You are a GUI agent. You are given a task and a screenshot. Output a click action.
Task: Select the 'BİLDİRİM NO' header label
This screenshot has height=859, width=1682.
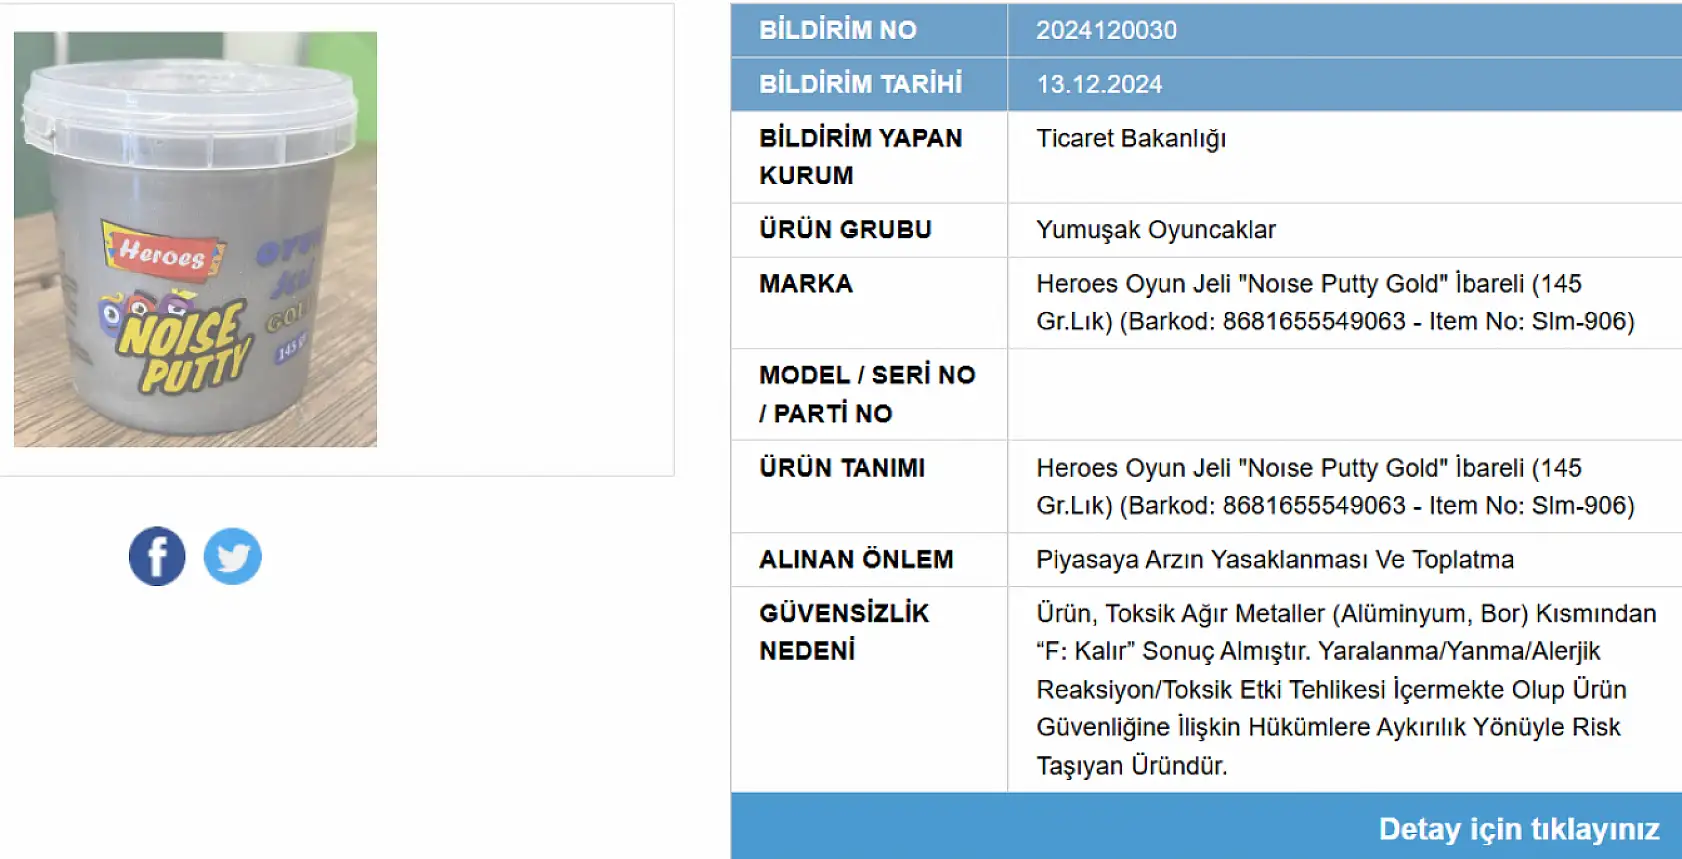coord(838,30)
